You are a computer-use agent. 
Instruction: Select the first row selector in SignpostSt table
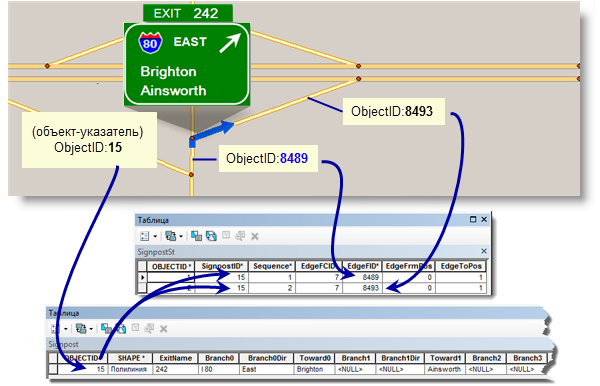pyautogui.click(x=142, y=277)
